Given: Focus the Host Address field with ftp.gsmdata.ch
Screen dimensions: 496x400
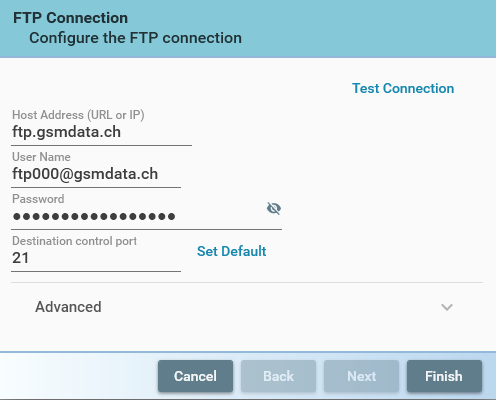Looking at the screenshot, I should 101,132.
